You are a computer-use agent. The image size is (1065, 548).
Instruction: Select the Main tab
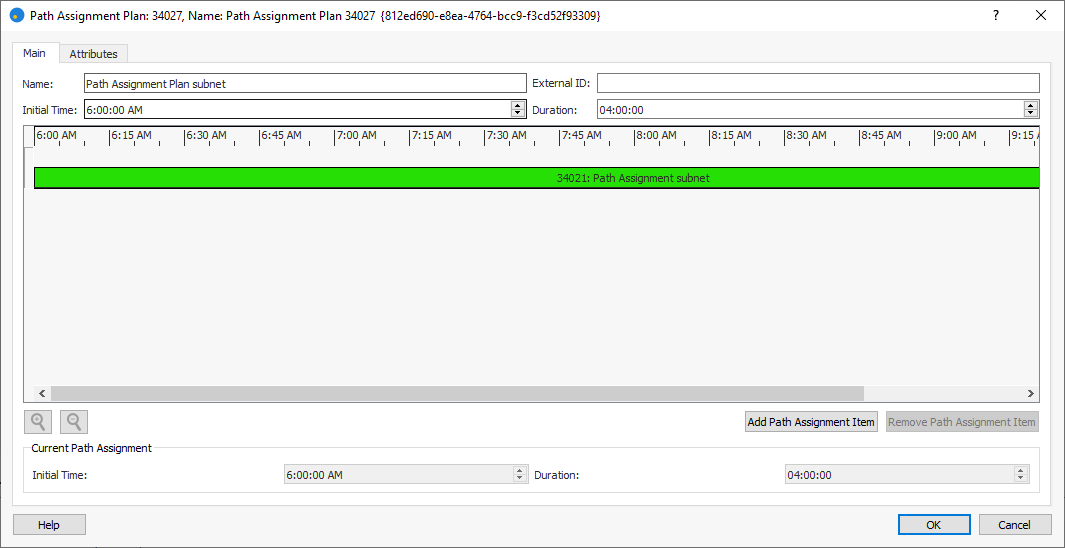pos(35,53)
